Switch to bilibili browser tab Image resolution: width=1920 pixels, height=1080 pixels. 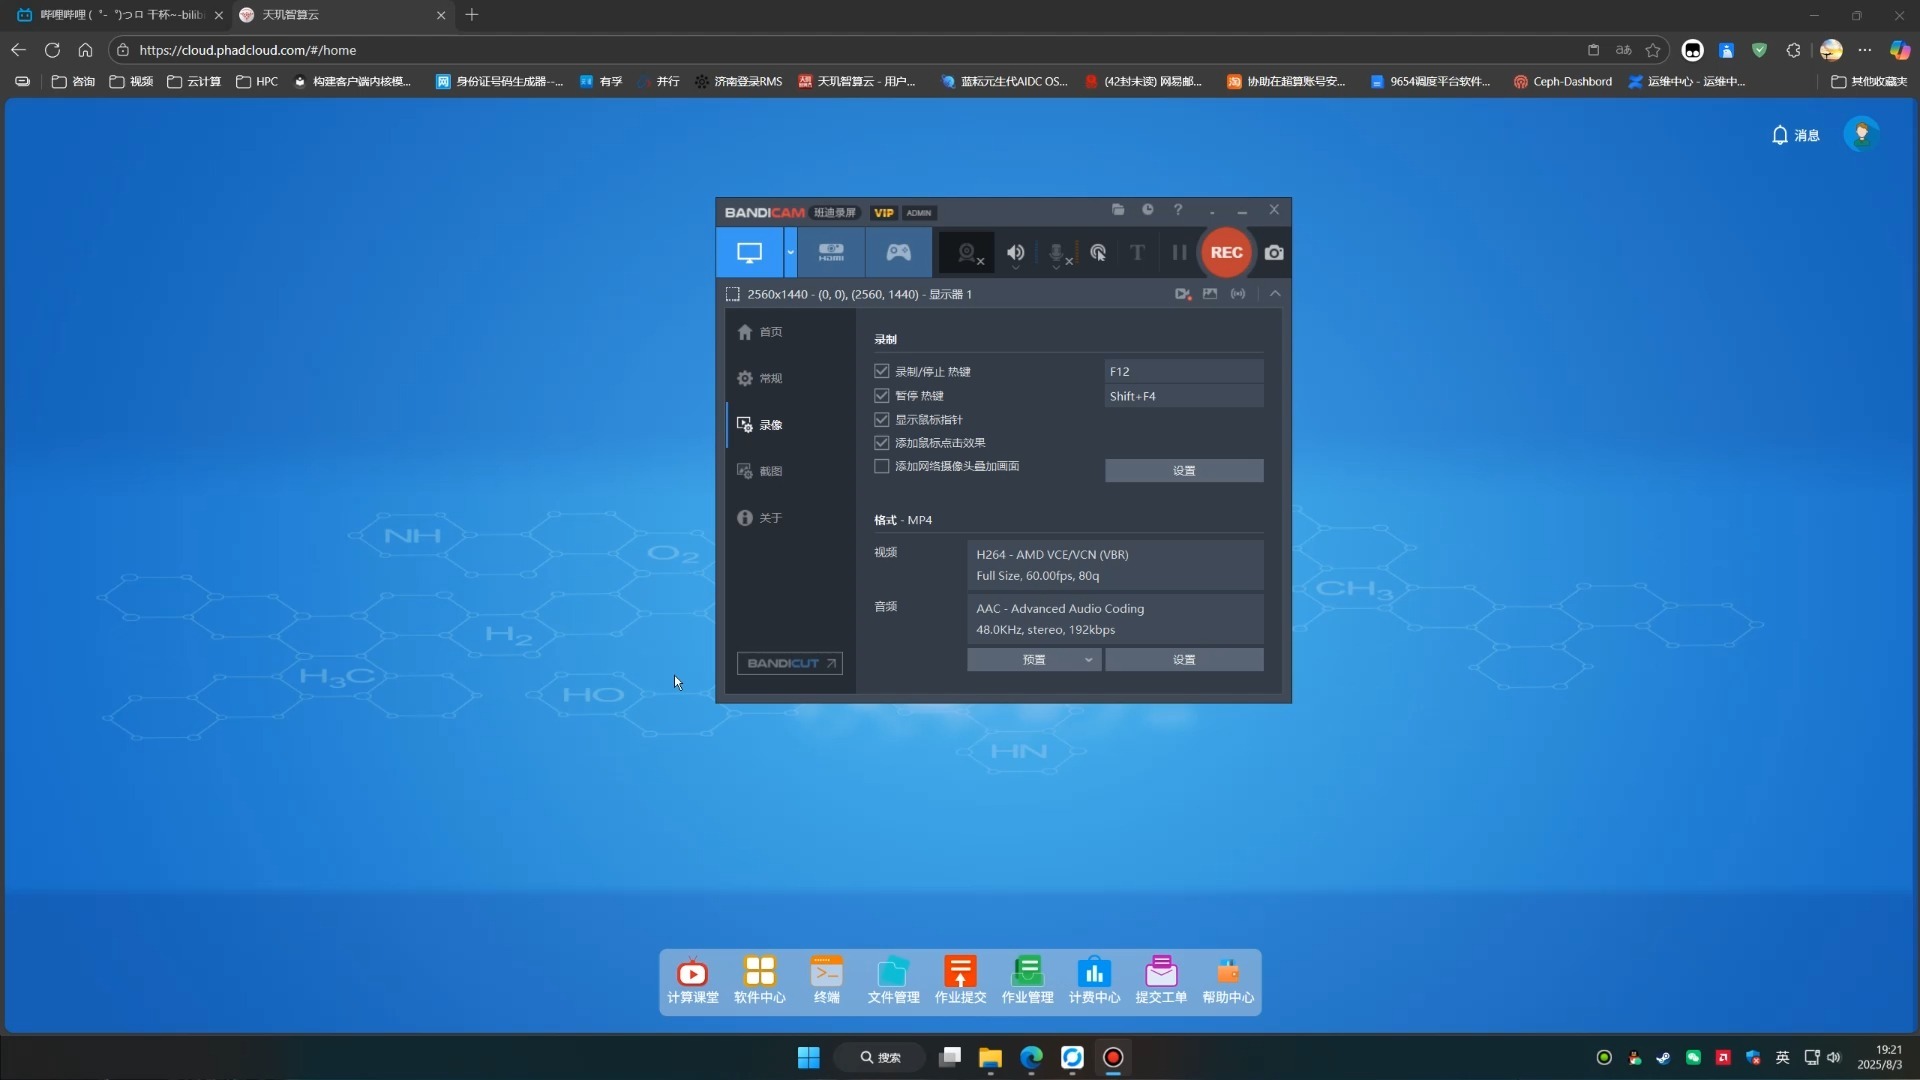click(120, 15)
